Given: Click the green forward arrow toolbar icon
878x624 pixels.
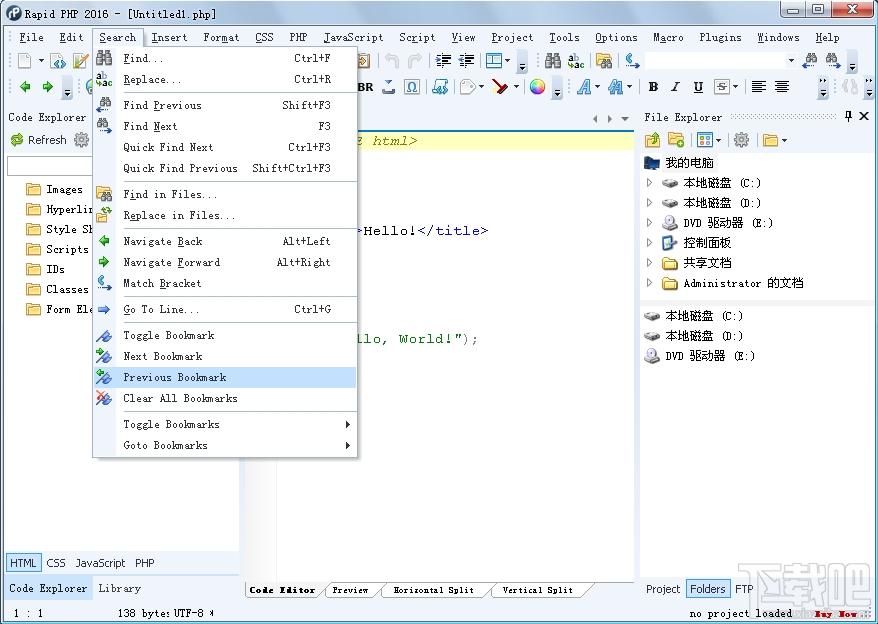Looking at the screenshot, I should (x=48, y=87).
